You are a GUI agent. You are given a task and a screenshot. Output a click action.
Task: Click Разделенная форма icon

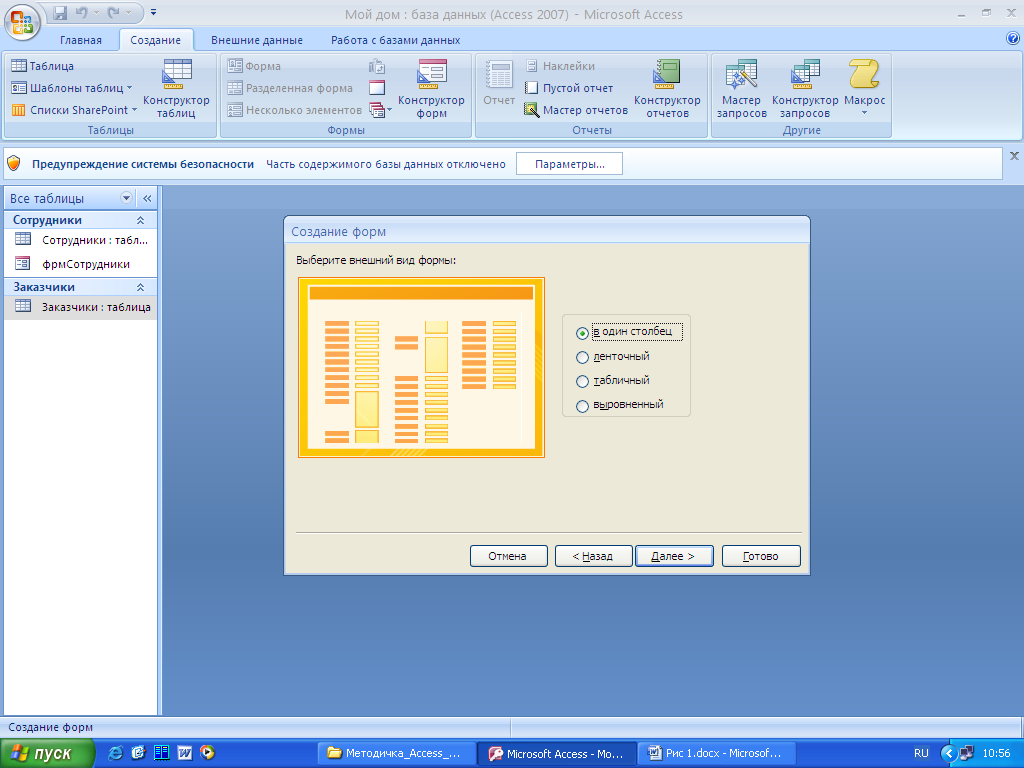click(235, 88)
